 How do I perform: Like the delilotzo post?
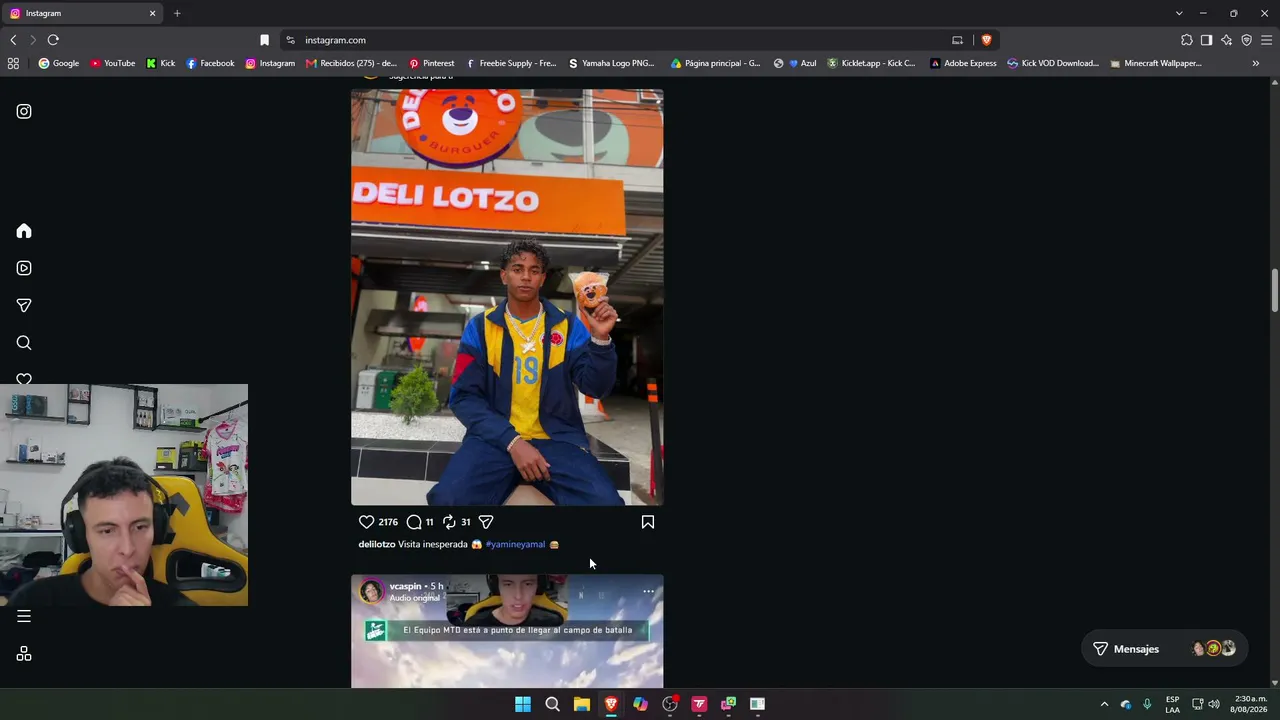(x=366, y=522)
